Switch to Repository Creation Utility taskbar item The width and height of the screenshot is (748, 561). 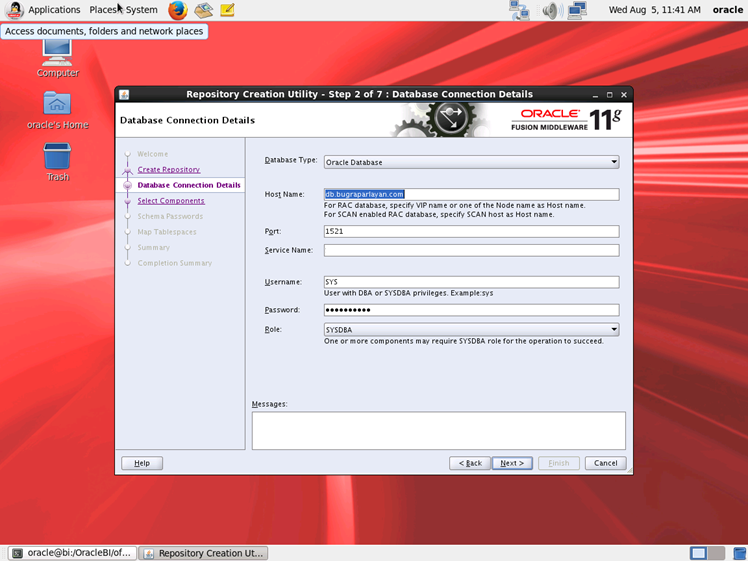click(x=203, y=553)
